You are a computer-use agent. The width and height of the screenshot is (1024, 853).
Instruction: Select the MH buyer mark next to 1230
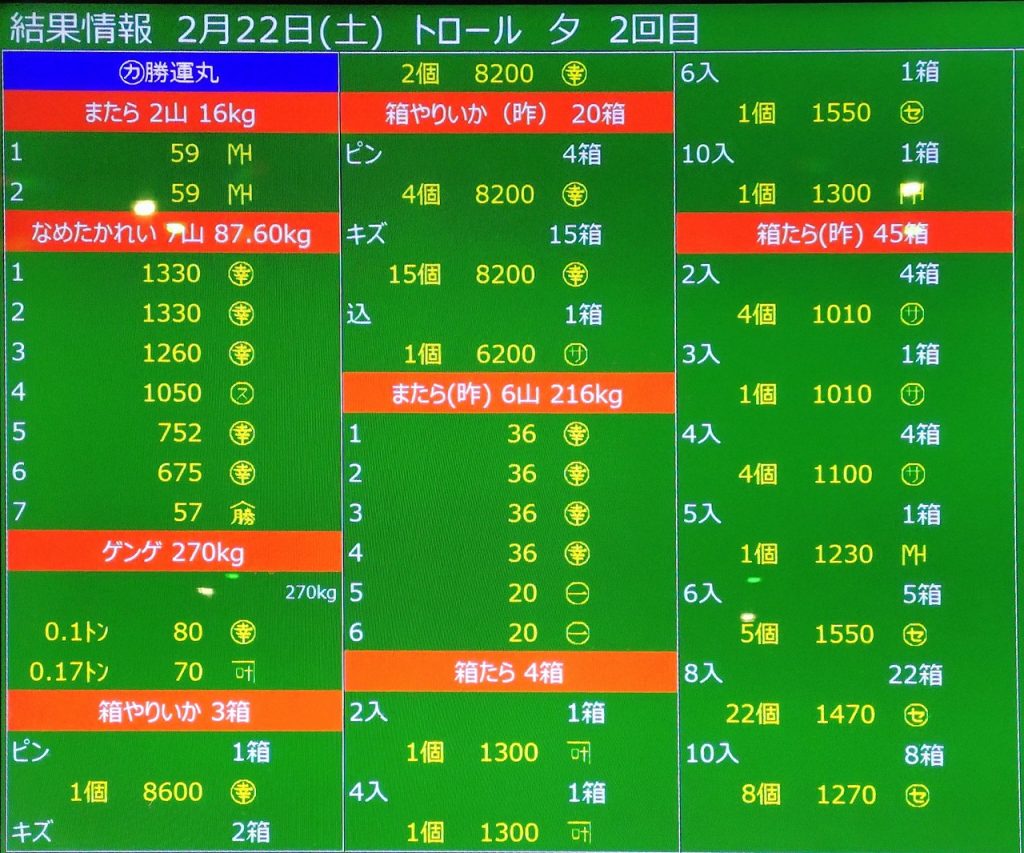[x=911, y=554]
